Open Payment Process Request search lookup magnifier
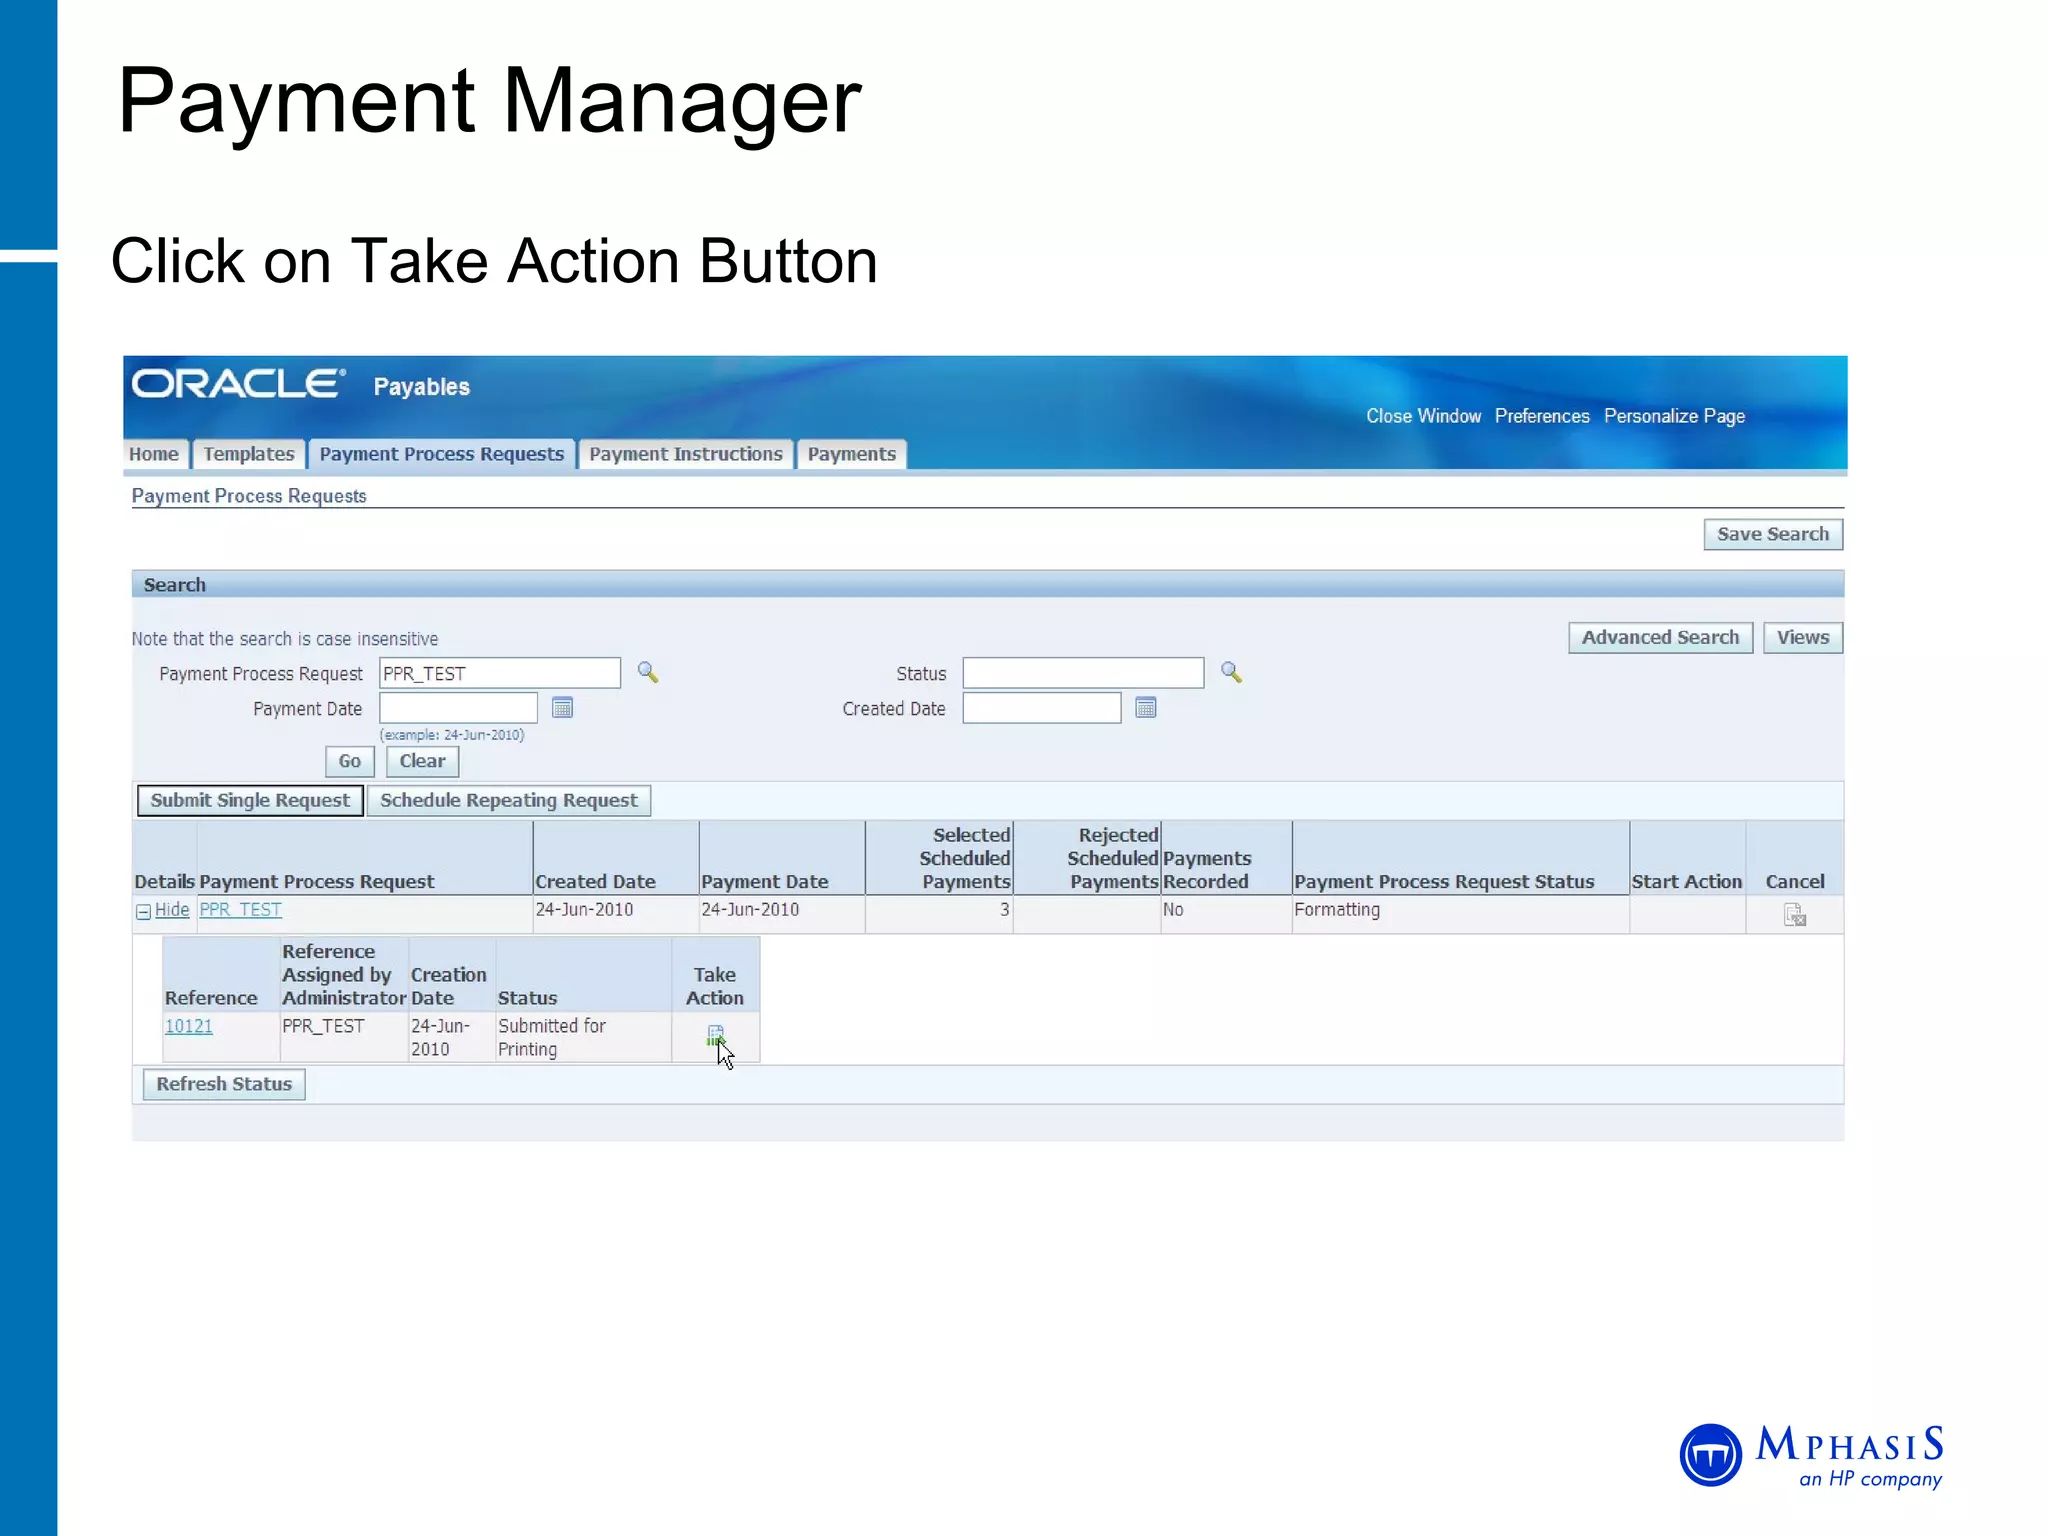The image size is (2048, 1536). [648, 672]
